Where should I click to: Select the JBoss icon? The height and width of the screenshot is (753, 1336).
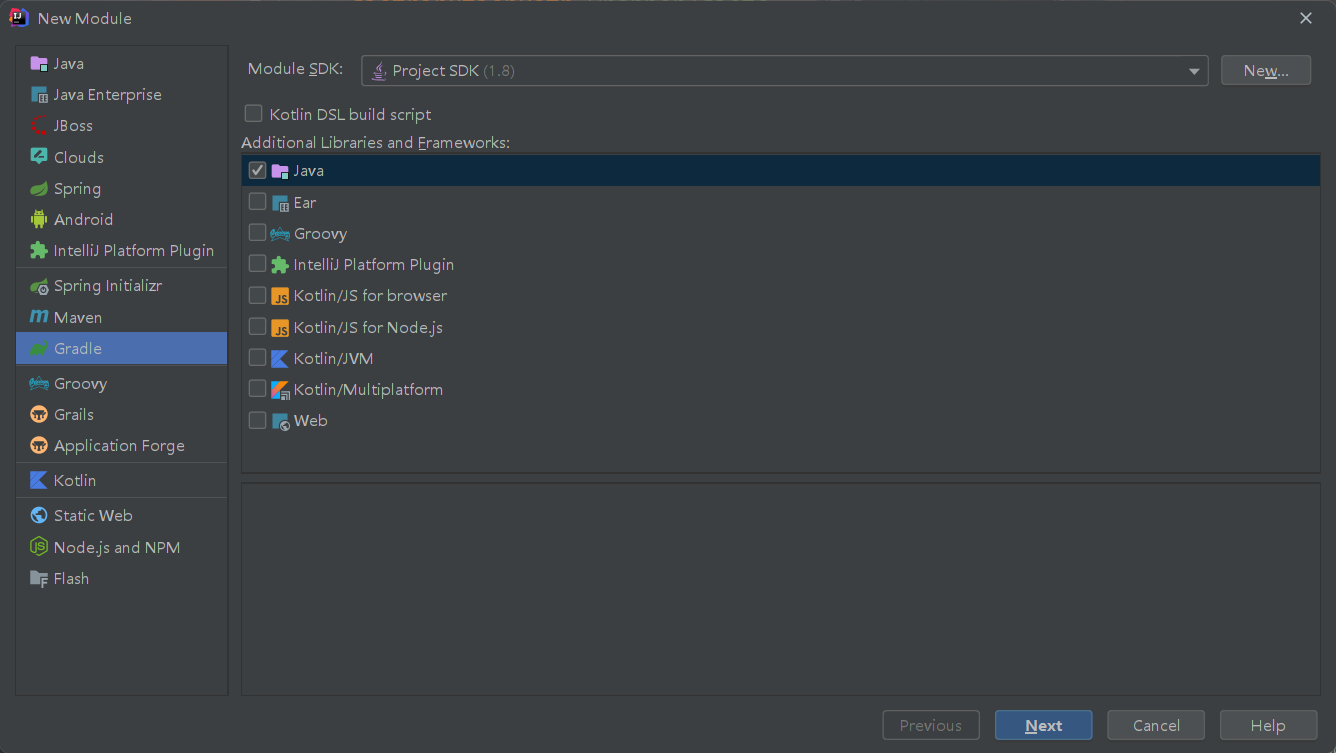point(39,126)
